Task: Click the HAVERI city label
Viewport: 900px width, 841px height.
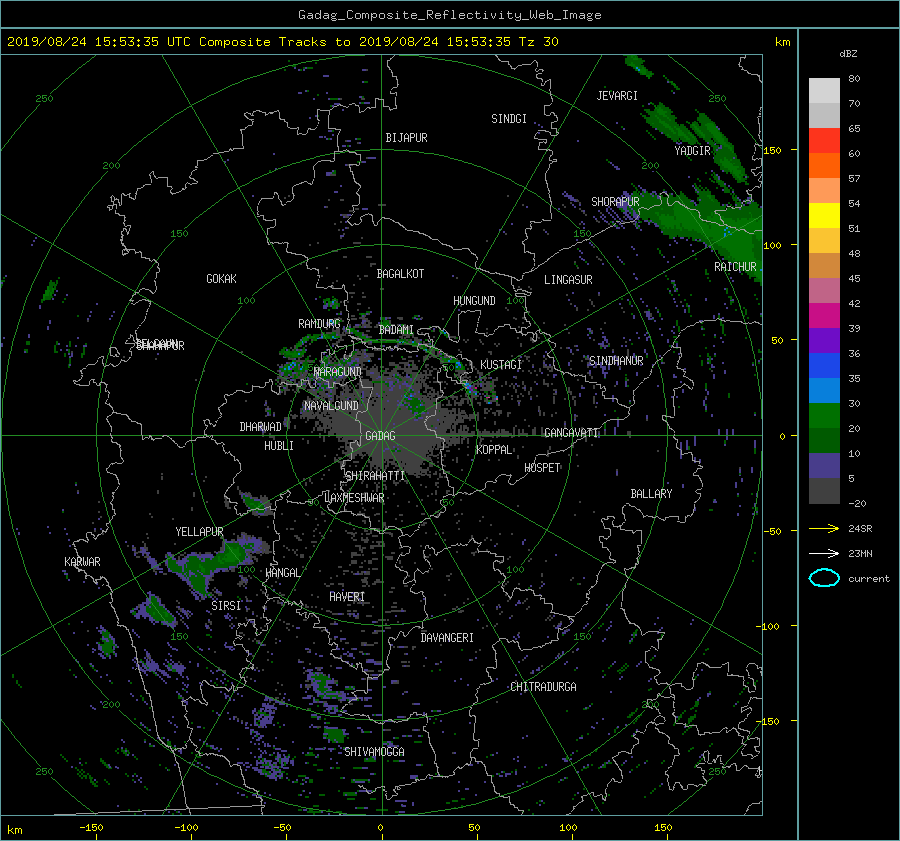Action: click(x=347, y=597)
